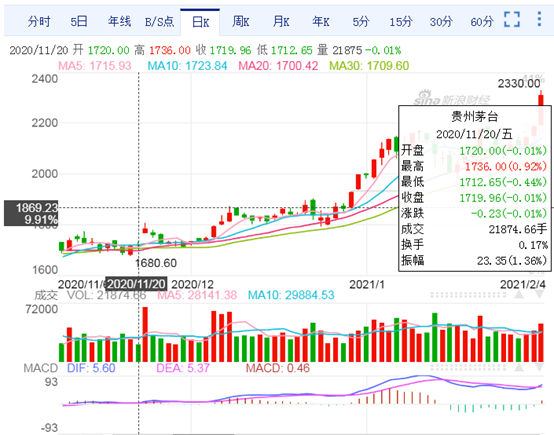554x435 pixels.
Task: Click the DEA: 5.37 indicator label
Action: [183, 368]
